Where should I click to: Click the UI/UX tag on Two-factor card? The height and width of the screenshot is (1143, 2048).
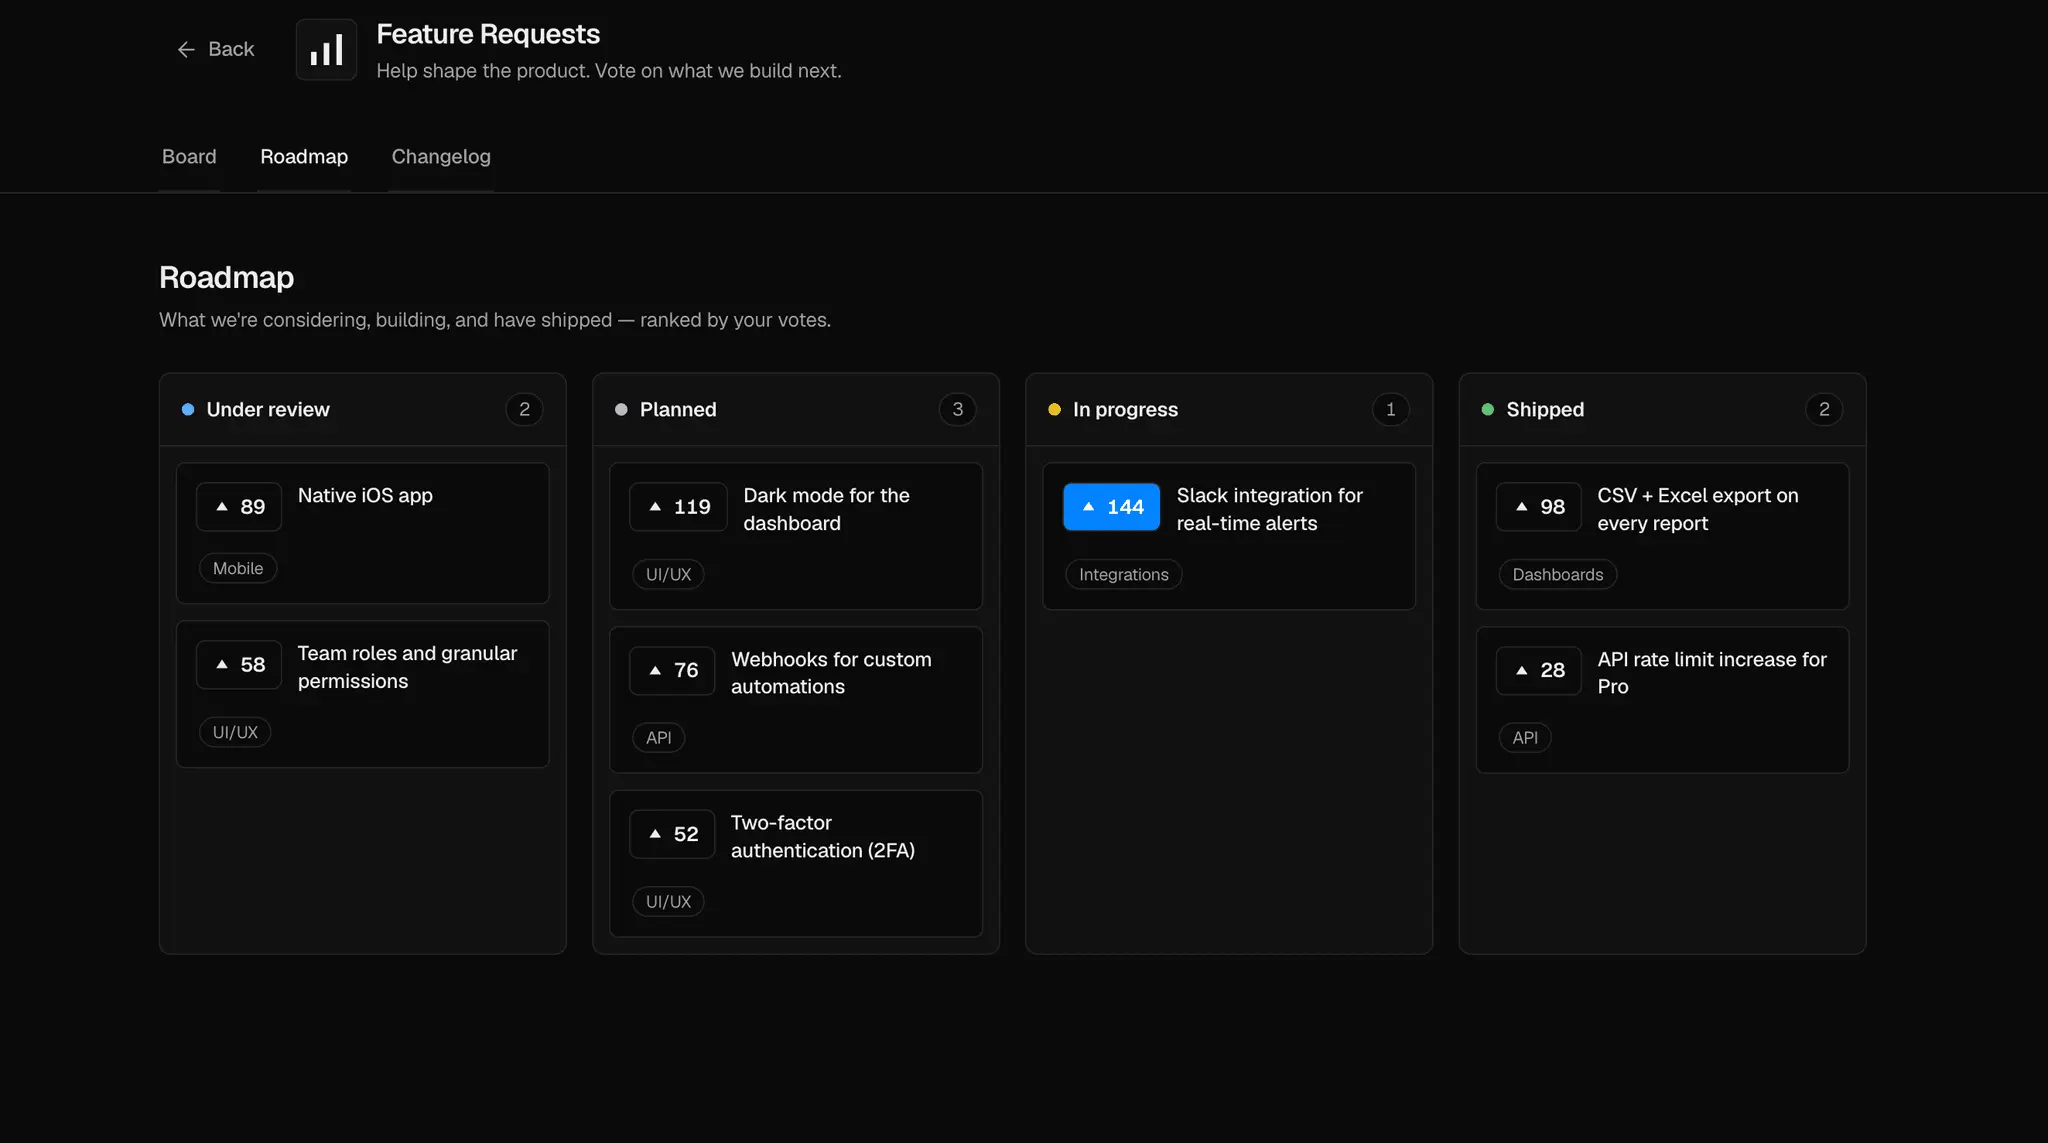[x=668, y=901]
